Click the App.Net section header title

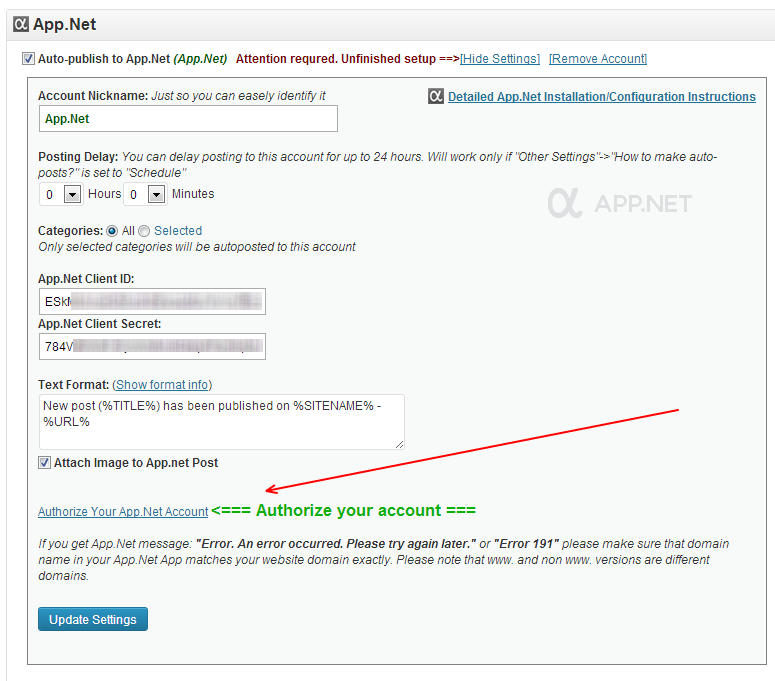pyautogui.click(x=64, y=24)
